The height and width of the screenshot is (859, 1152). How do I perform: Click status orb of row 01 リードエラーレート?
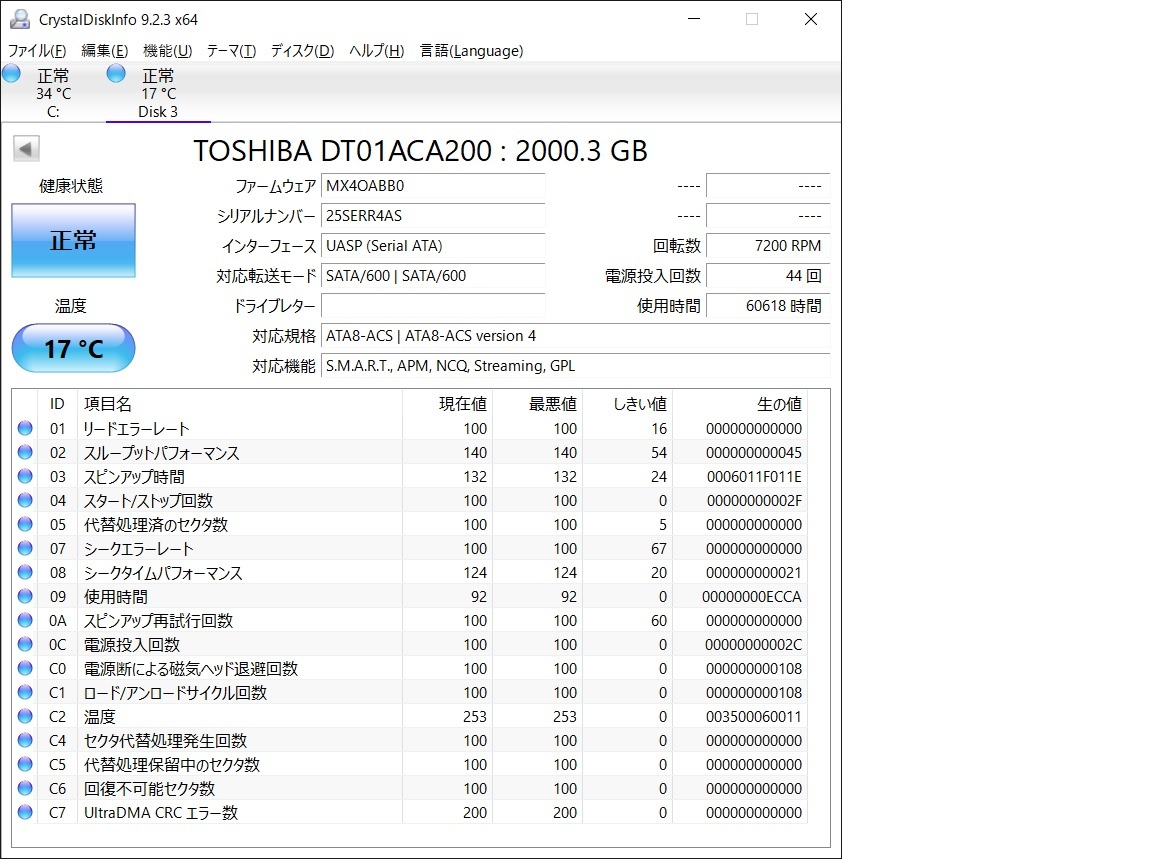point(25,428)
